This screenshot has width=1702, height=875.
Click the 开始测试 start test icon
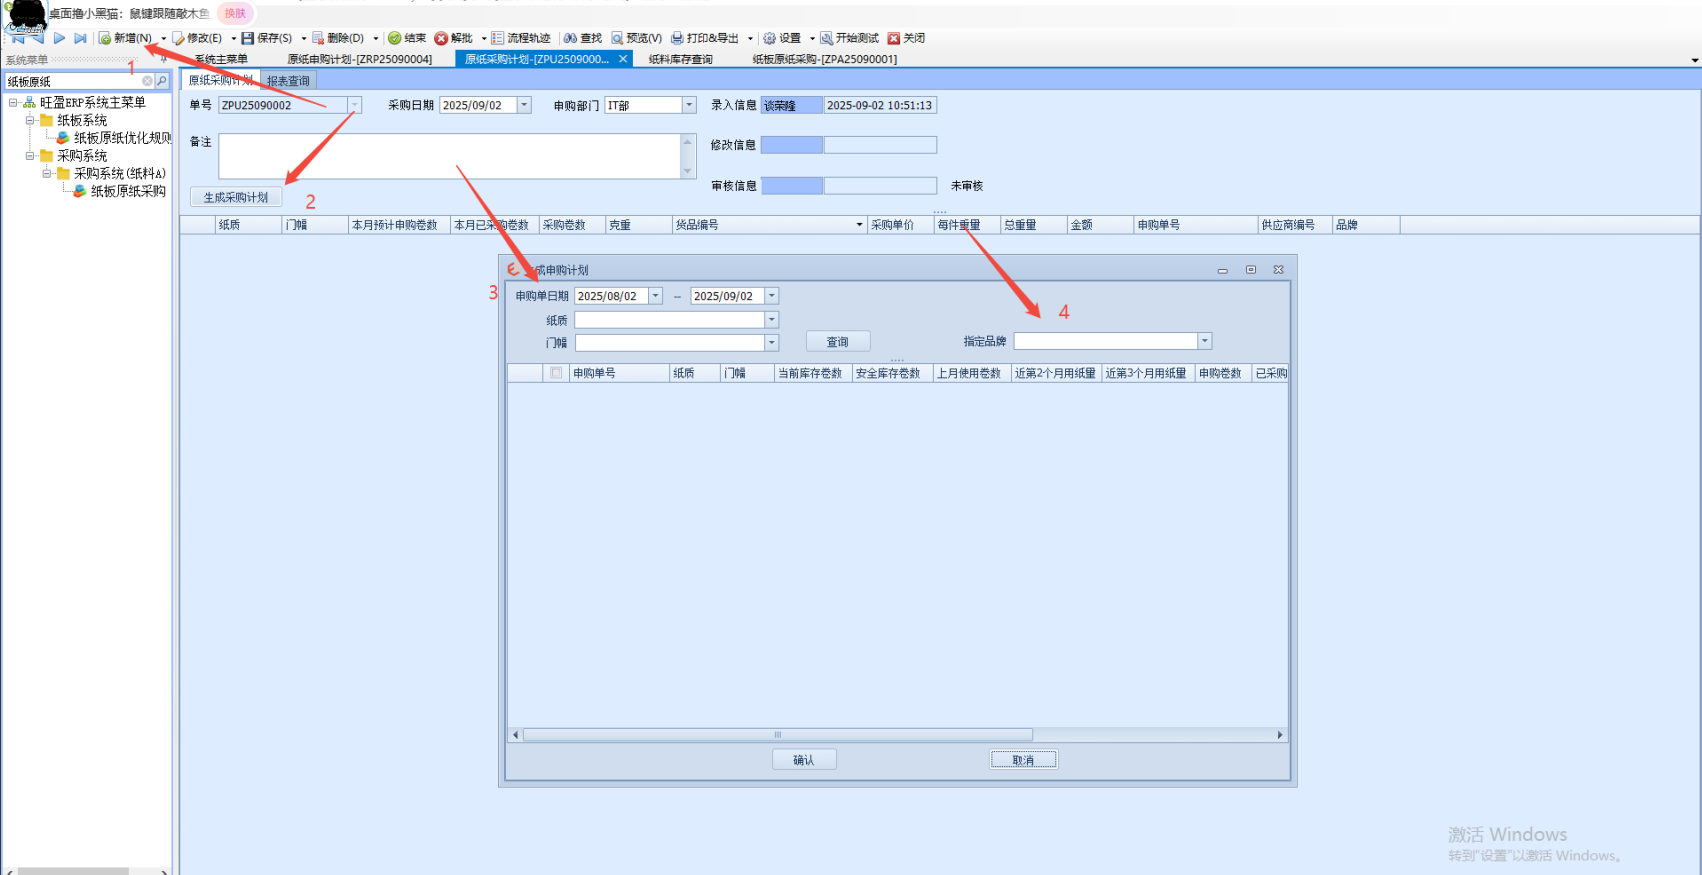(827, 38)
